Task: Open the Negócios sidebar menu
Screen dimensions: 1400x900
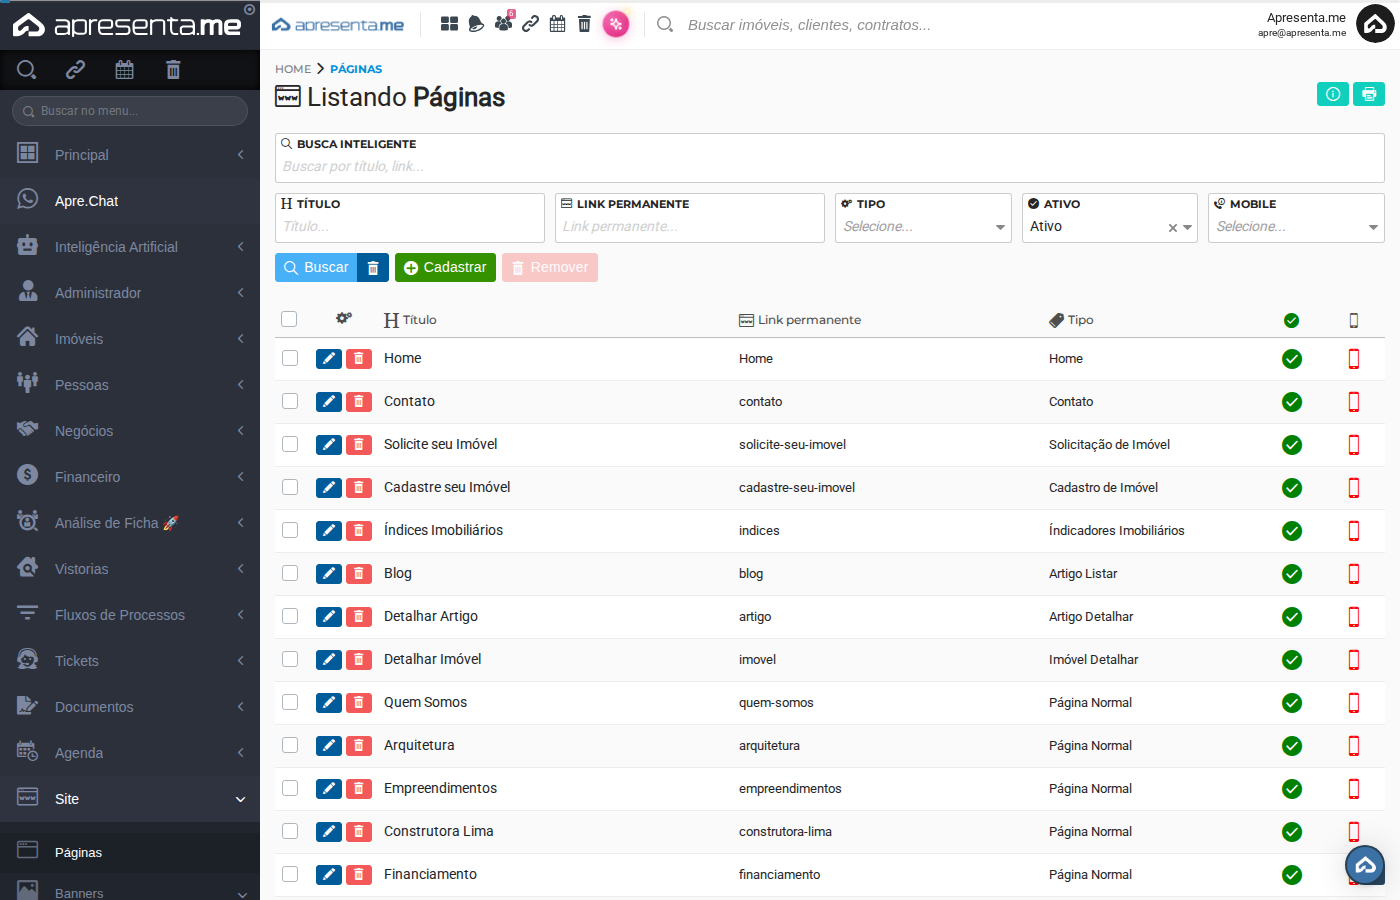Action: [x=130, y=431]
